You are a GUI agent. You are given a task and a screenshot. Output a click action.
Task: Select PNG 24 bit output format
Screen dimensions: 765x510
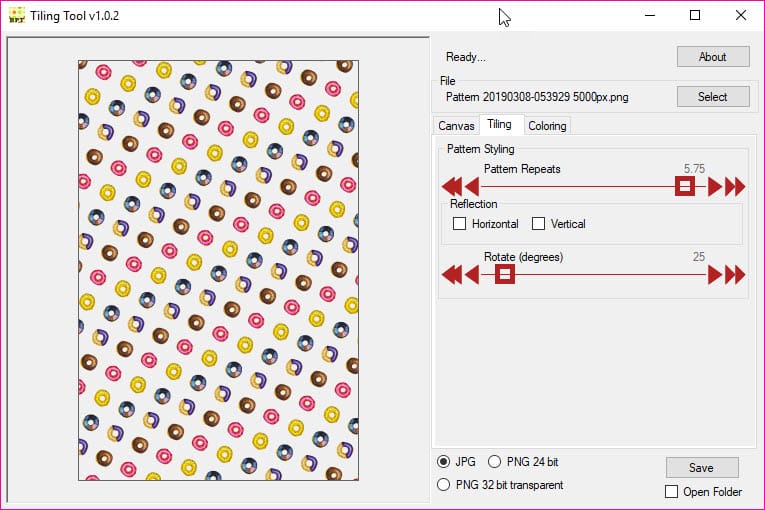point(494,462)
